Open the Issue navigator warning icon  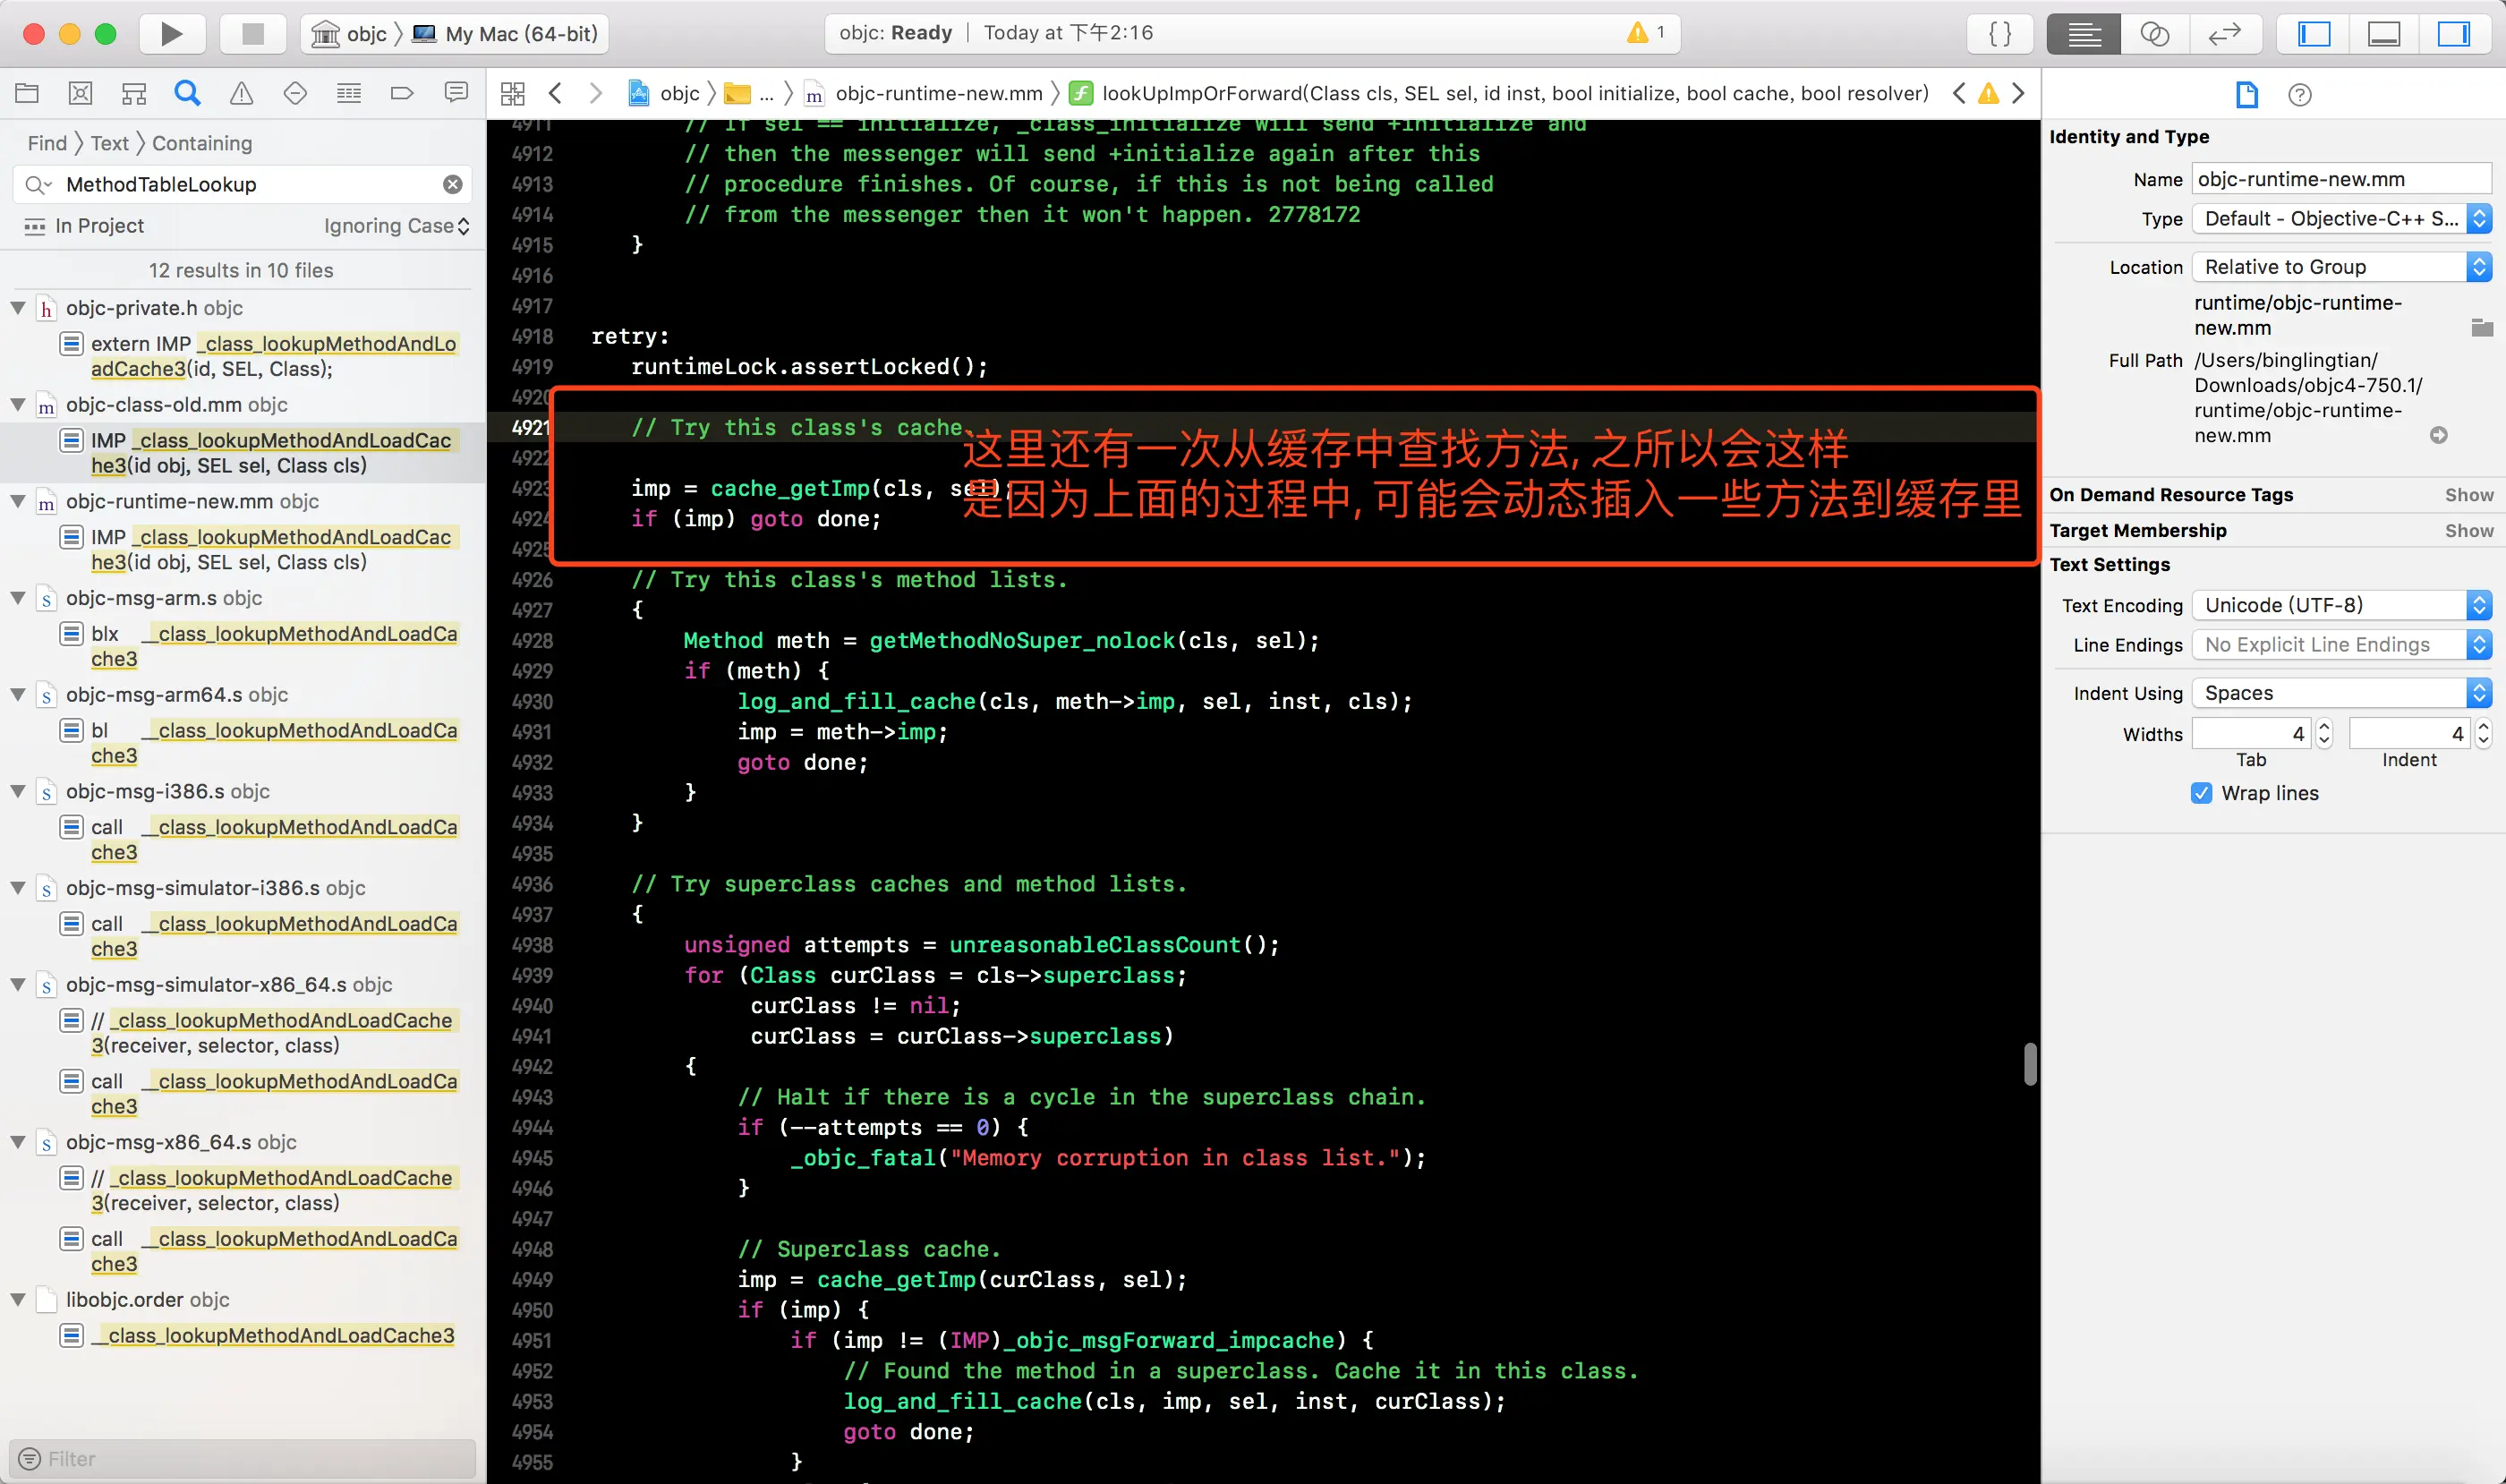(241, 93)
